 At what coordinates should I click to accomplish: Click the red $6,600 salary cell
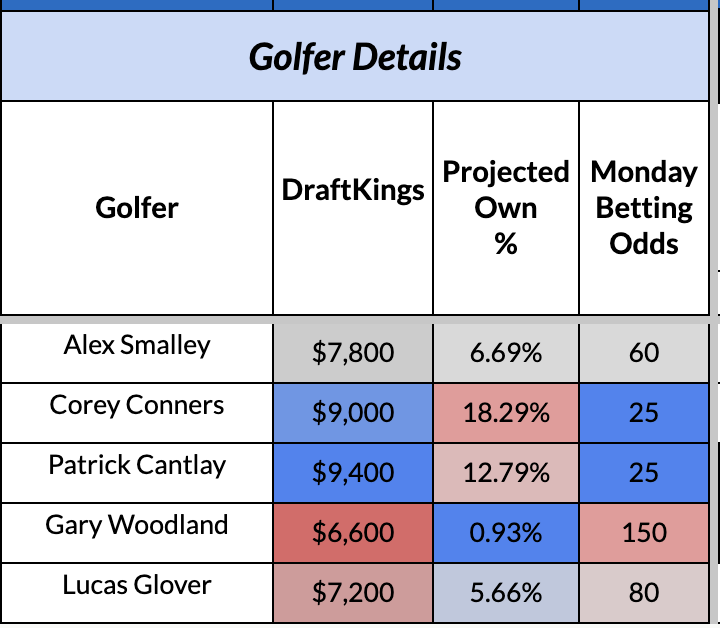(x=353, y=533)
